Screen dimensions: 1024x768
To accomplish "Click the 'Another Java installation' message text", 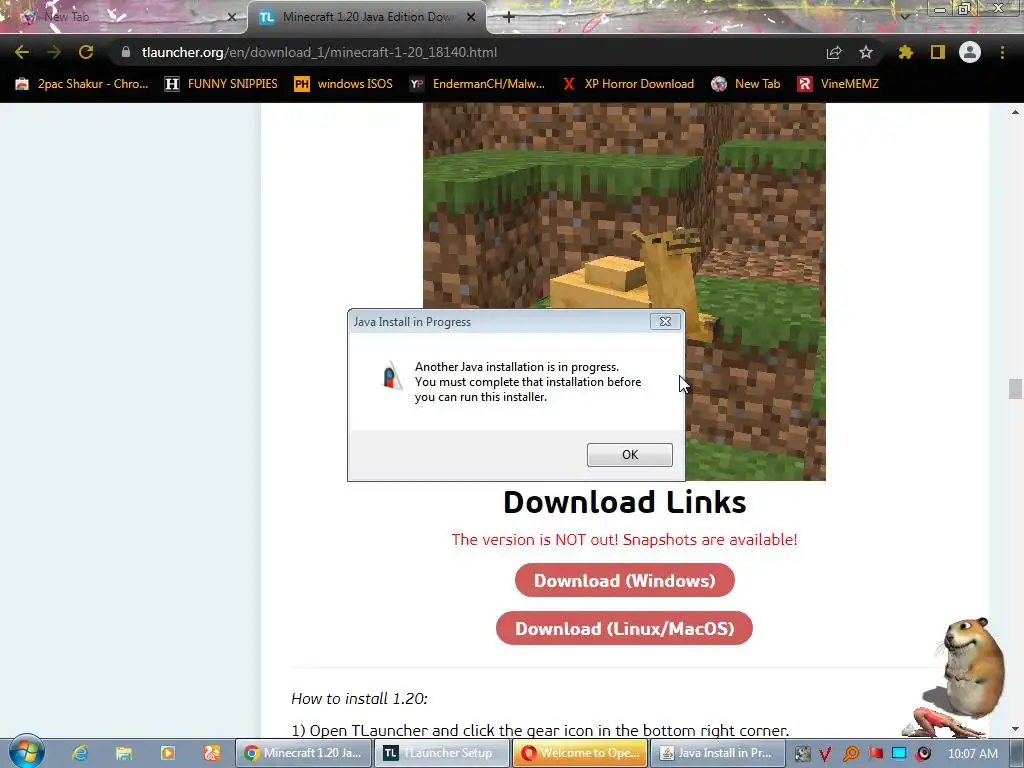I will coord(528,382).
